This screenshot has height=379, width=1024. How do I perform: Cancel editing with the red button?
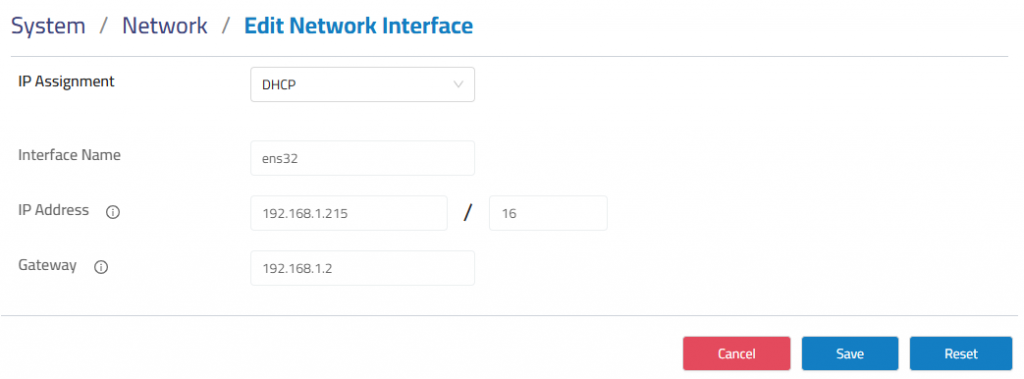[737, 354]
